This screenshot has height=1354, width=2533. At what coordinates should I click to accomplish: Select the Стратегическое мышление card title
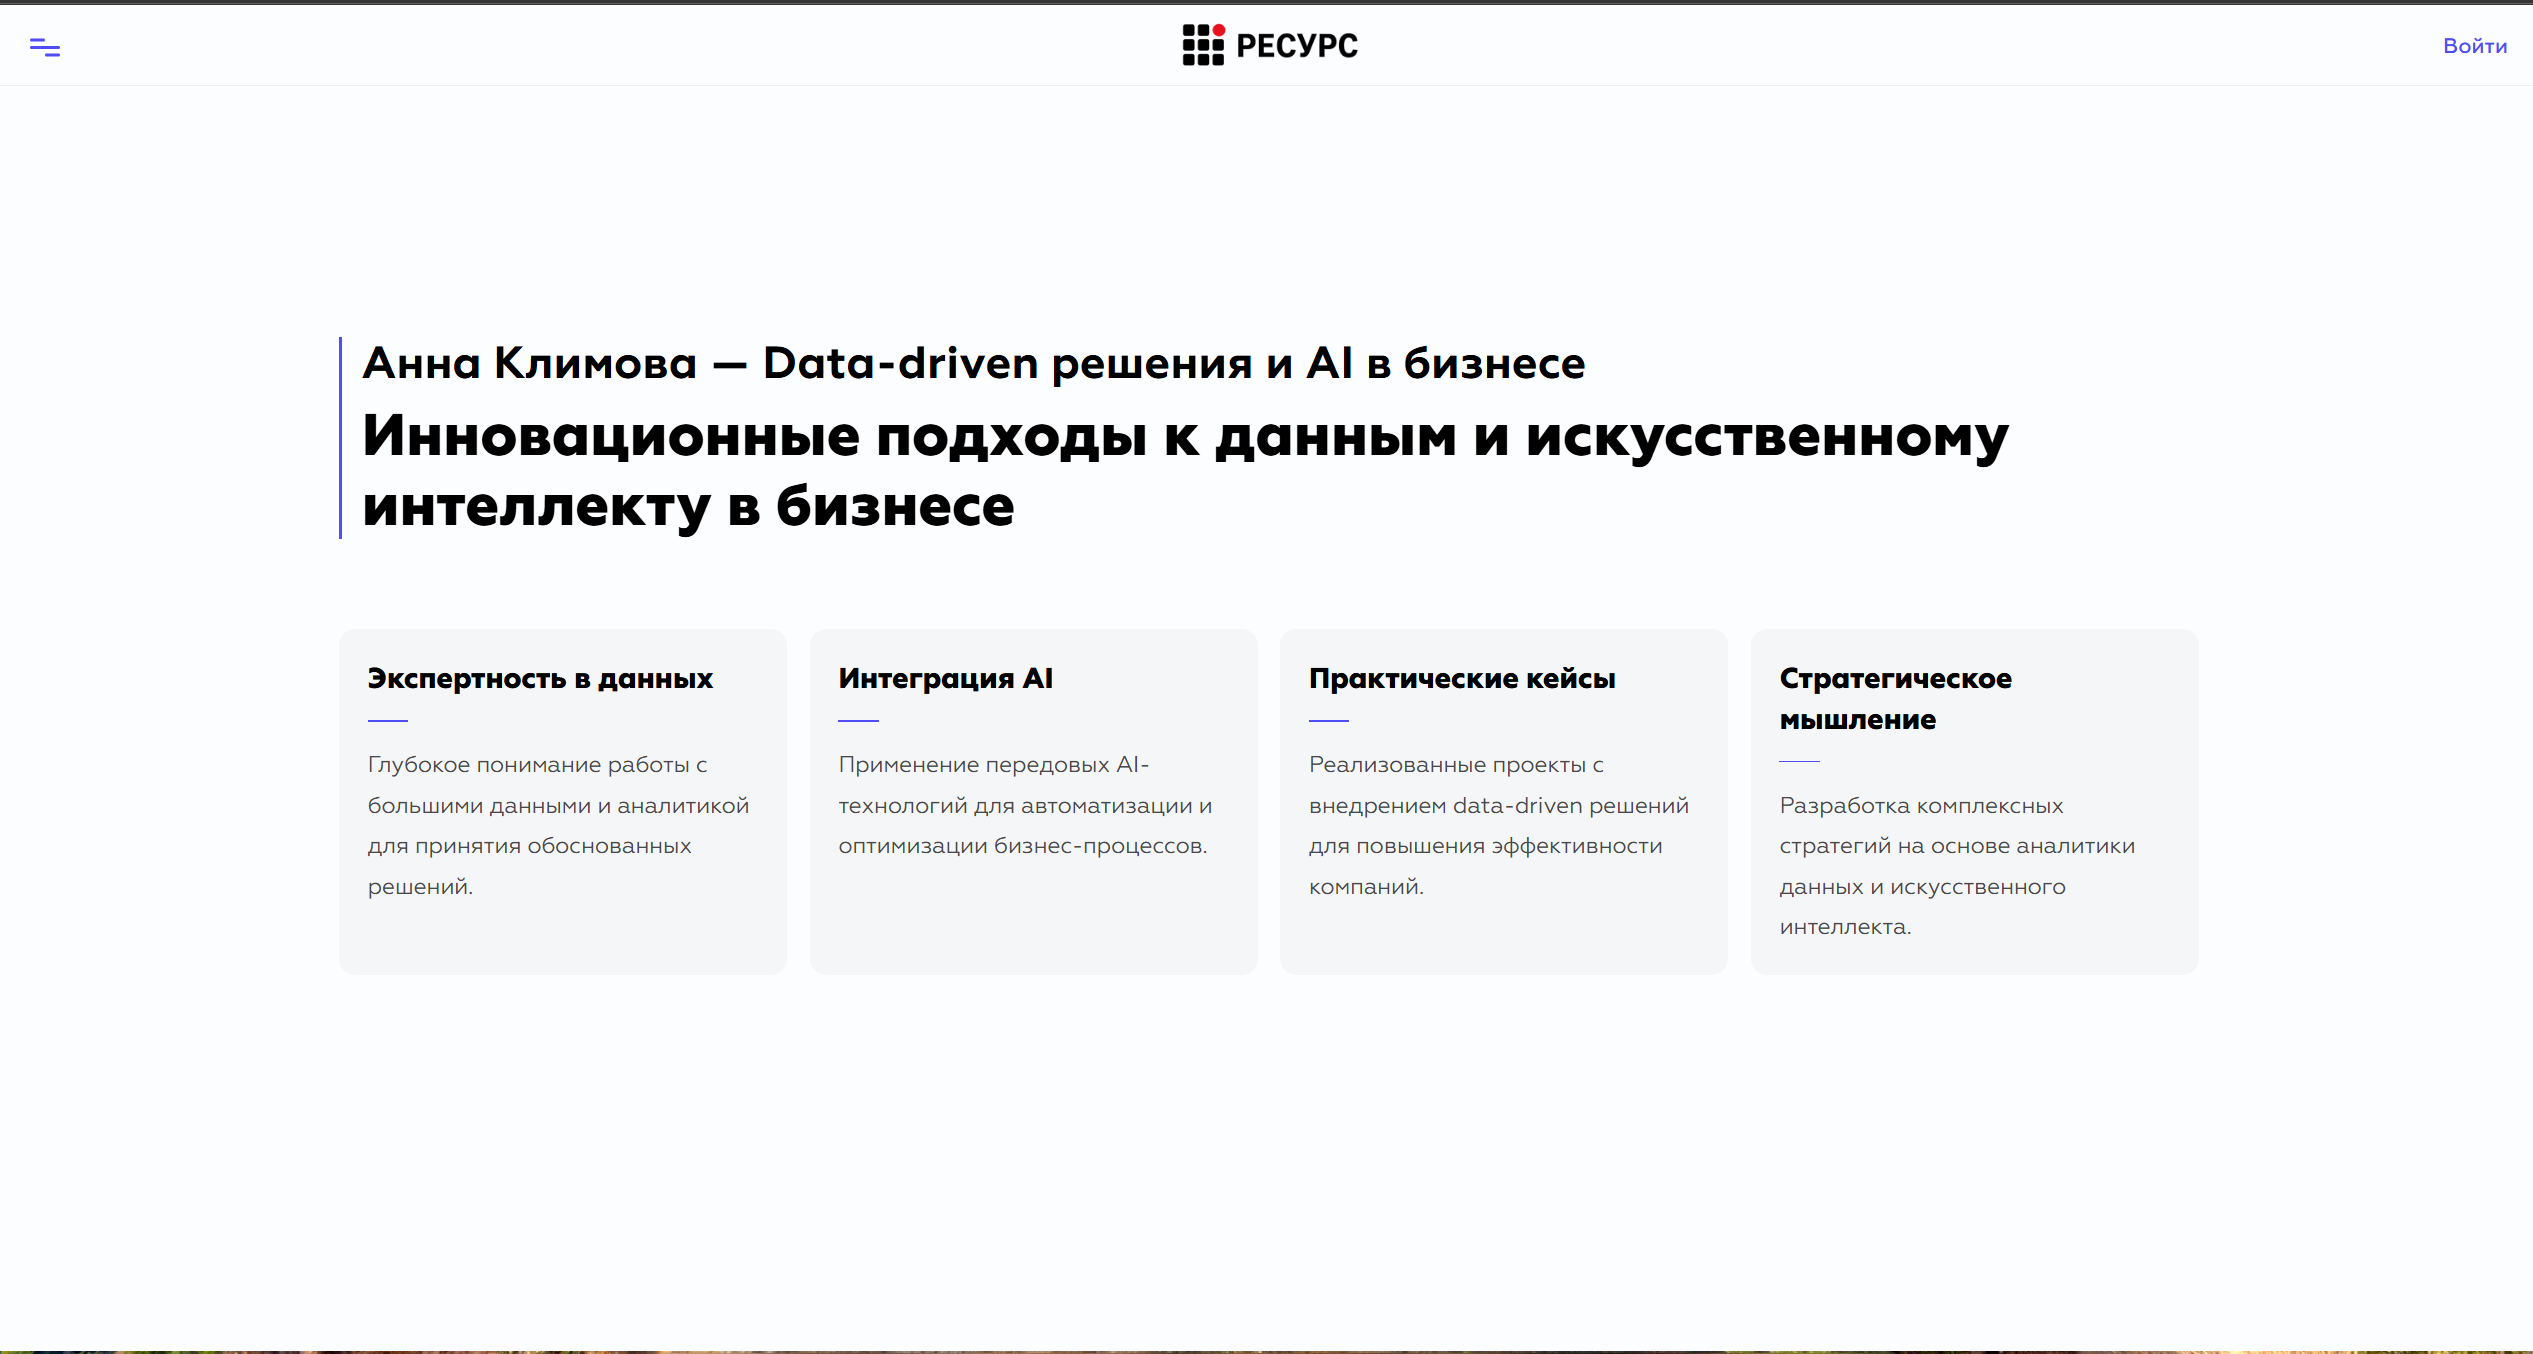coord(1894,698)
